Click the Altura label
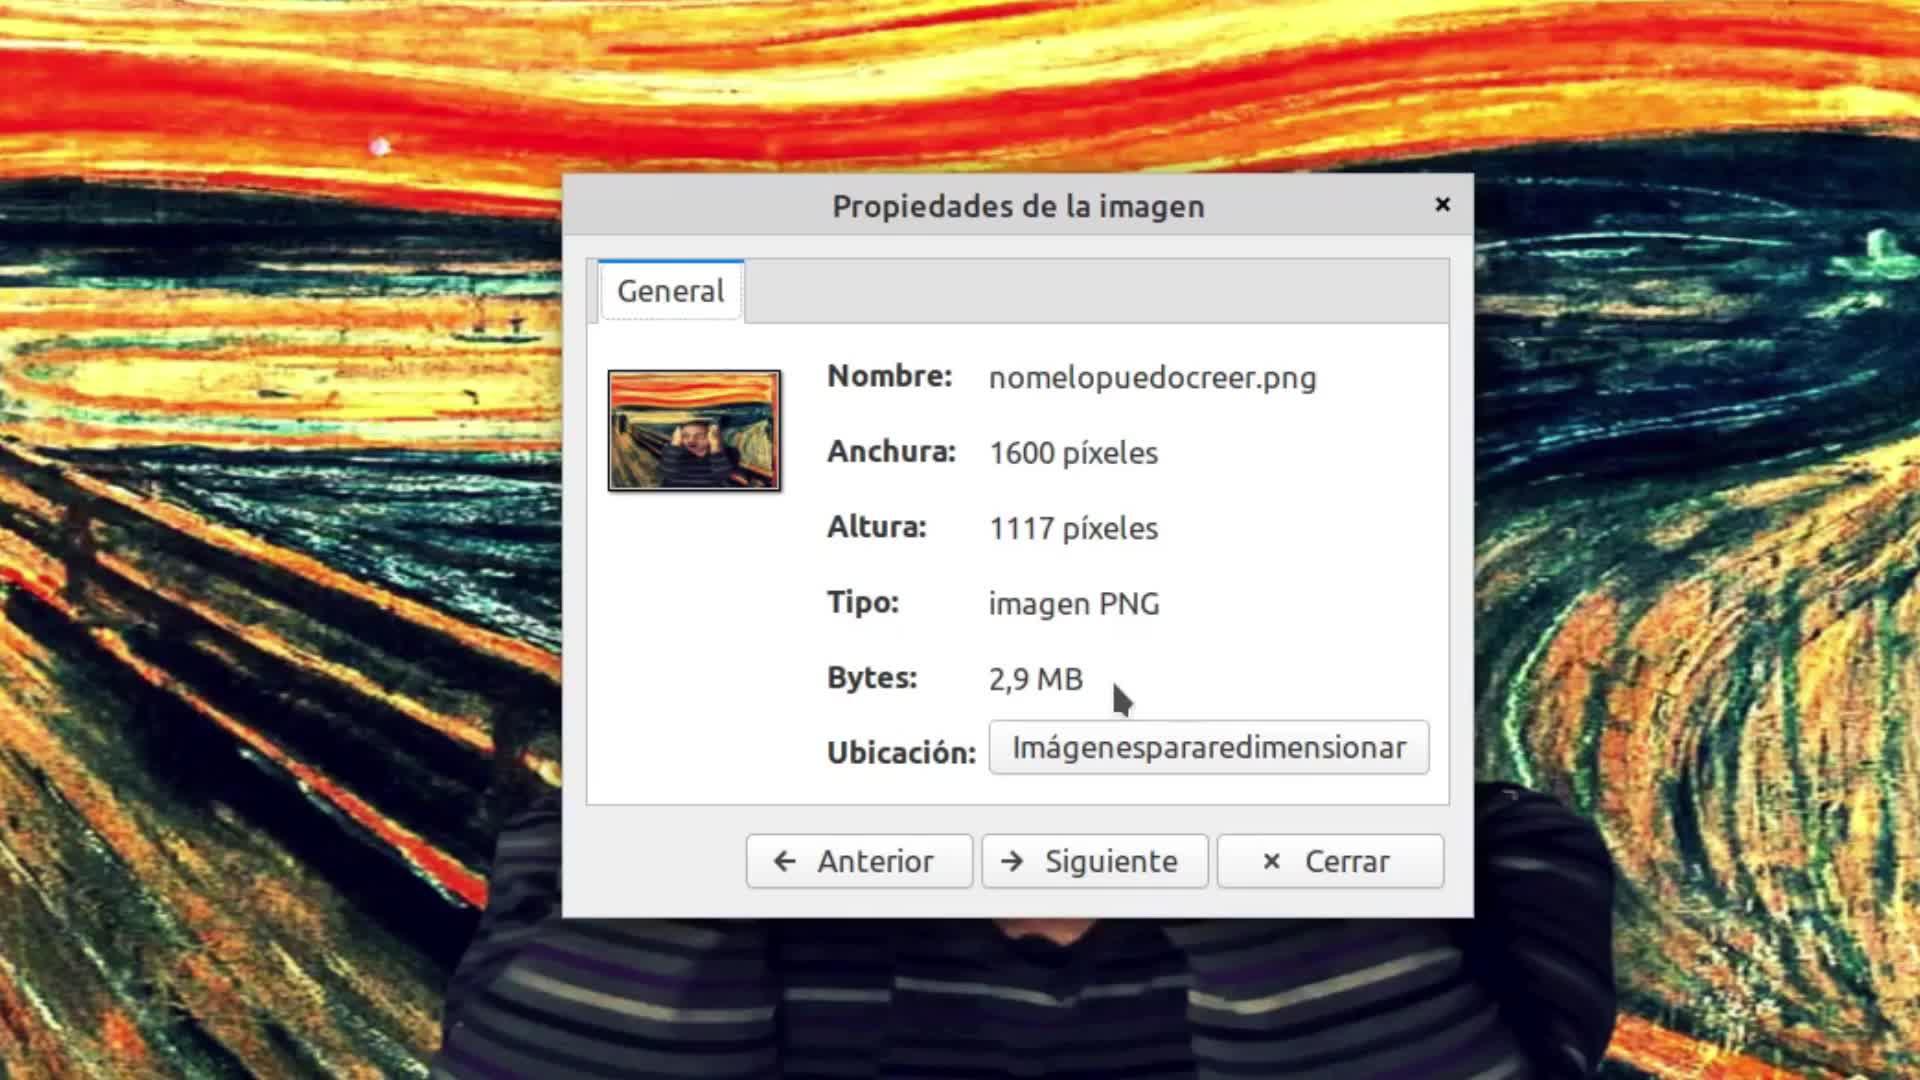This screenshot has height=1080, width=1920. (x=876, y=527)
